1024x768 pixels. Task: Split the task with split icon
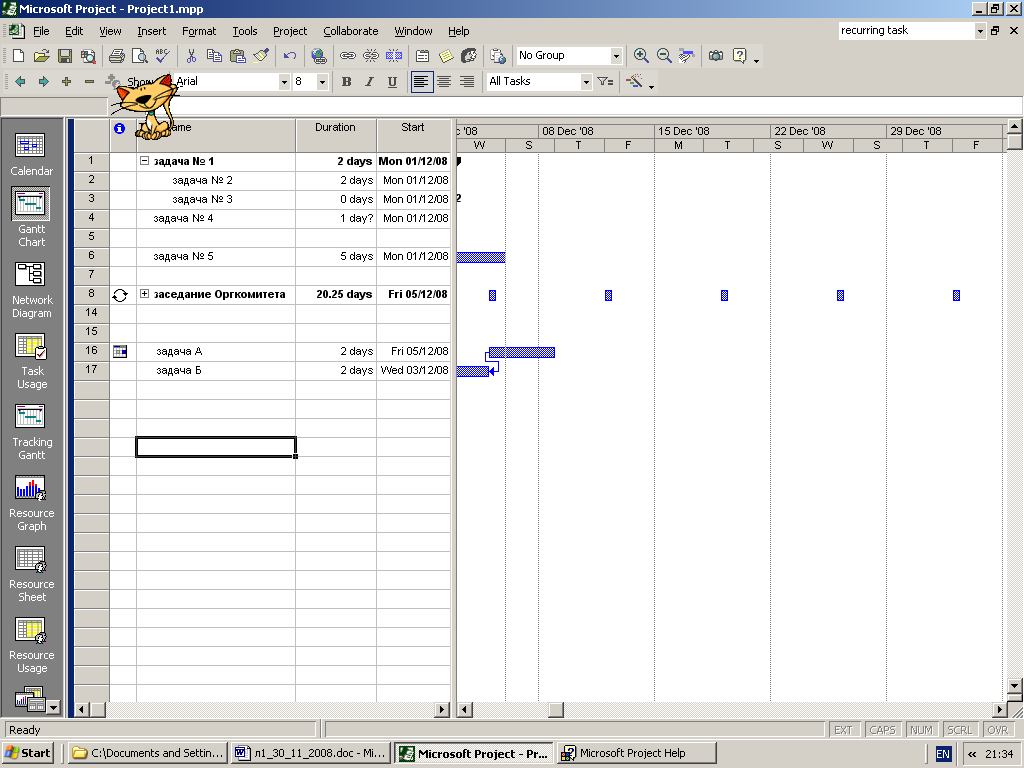(x=394, y=56)
